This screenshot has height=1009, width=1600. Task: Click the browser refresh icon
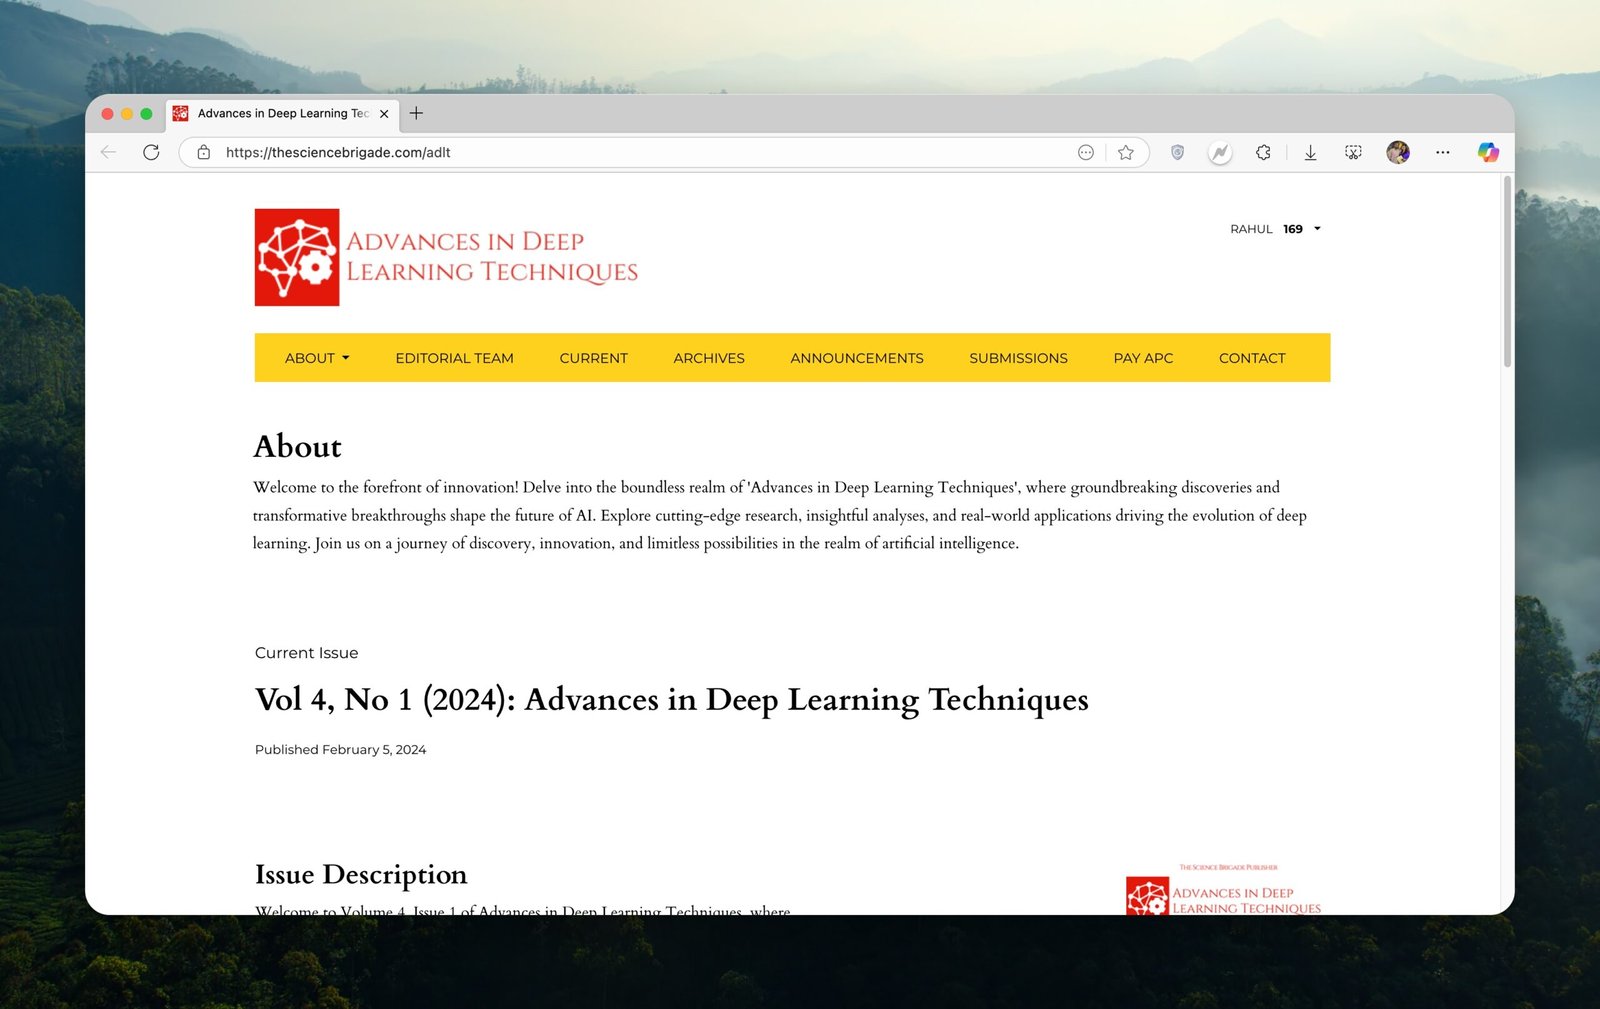151,152
